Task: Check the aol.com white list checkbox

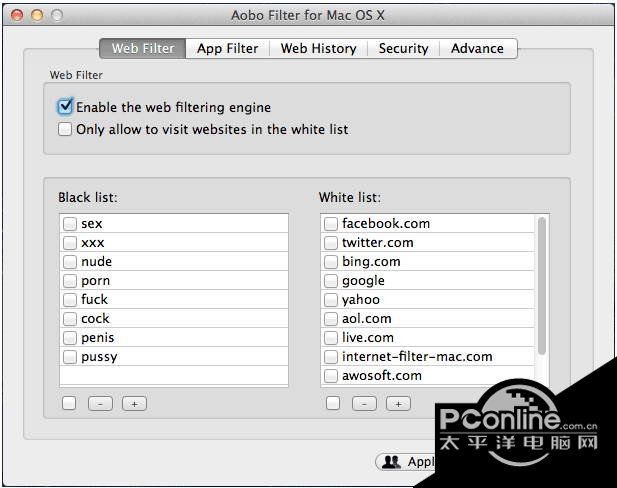Action: 331,318
